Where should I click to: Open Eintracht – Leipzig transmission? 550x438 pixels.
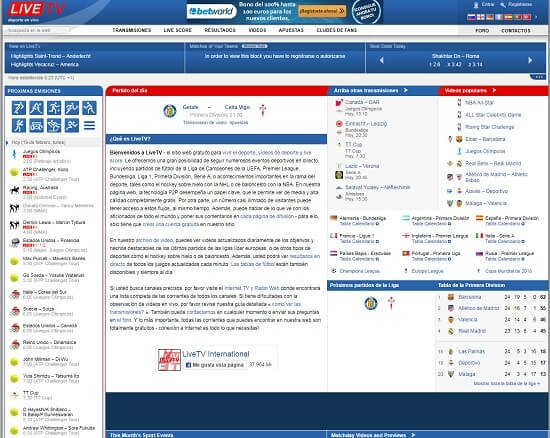point(366,124)
